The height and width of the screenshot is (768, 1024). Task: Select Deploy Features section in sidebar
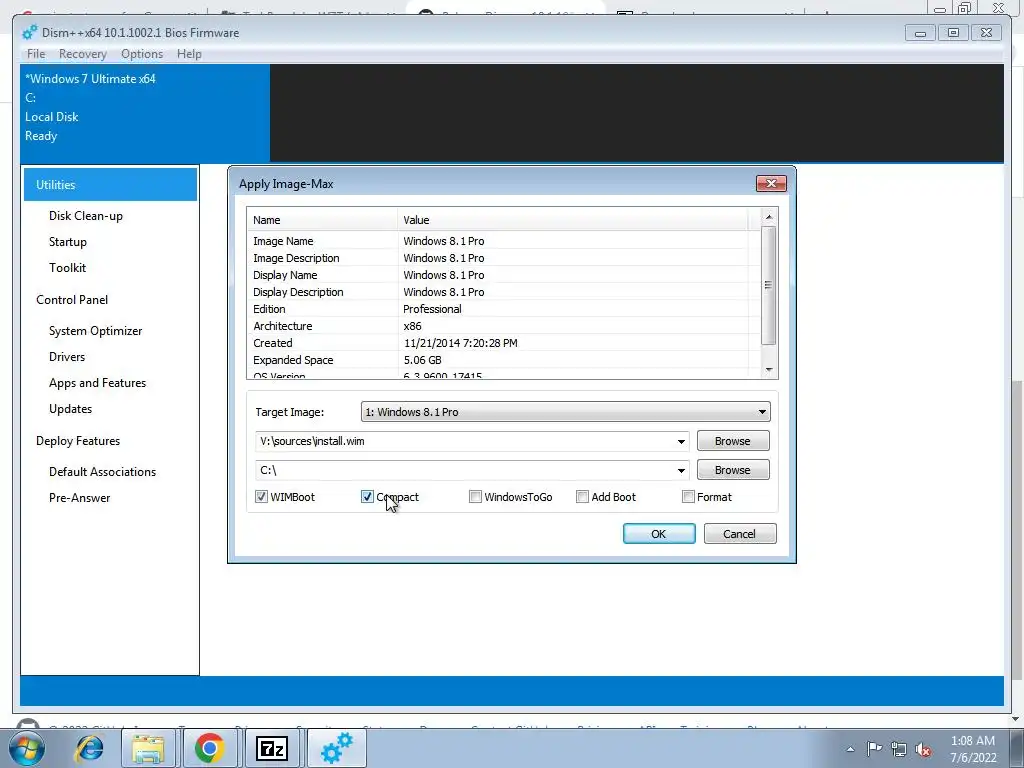click(78, 441)
